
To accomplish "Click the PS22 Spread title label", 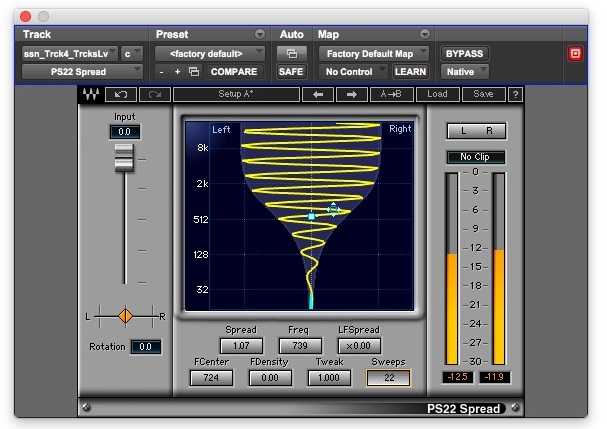I will pyautogui.click(x=463, y=408).
